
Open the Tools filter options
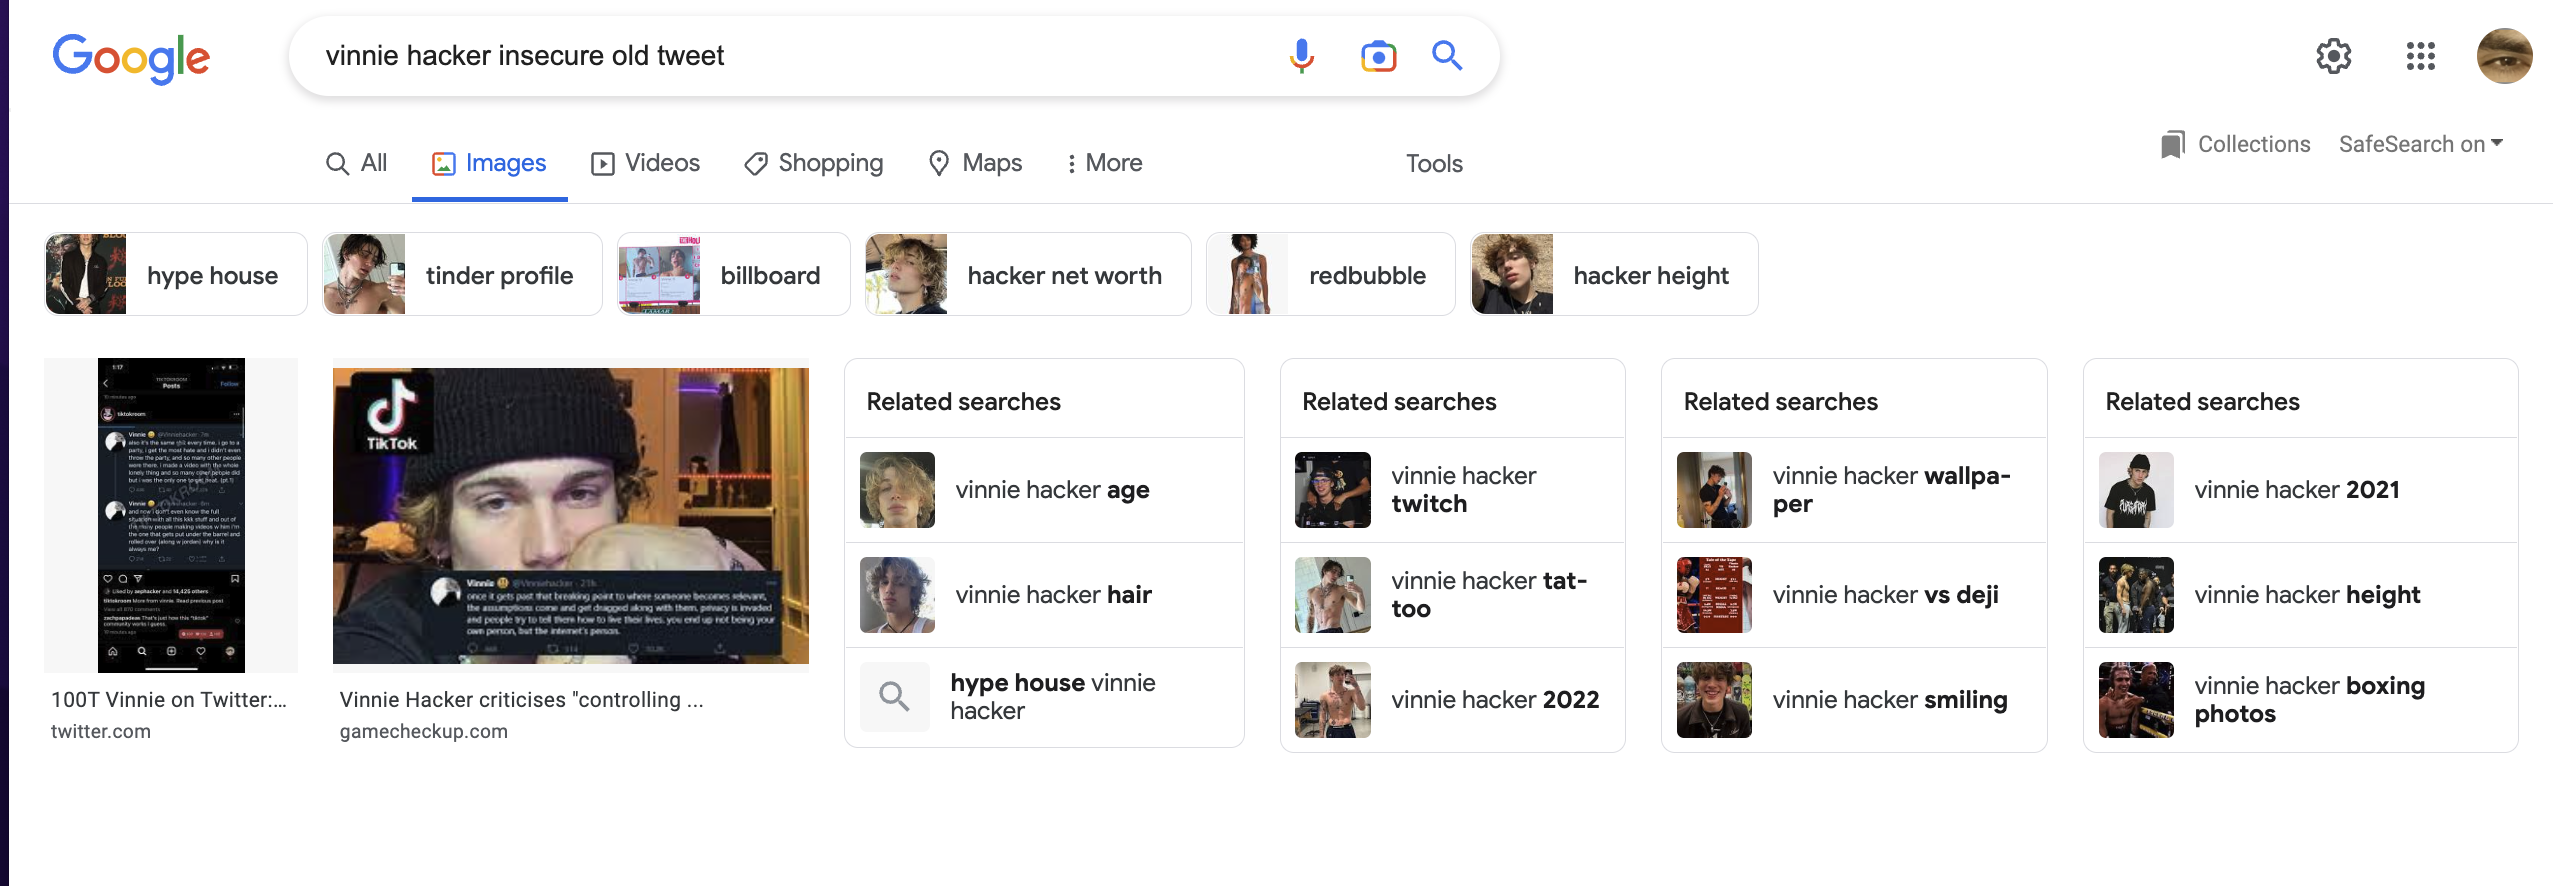tap(1434, 163)
